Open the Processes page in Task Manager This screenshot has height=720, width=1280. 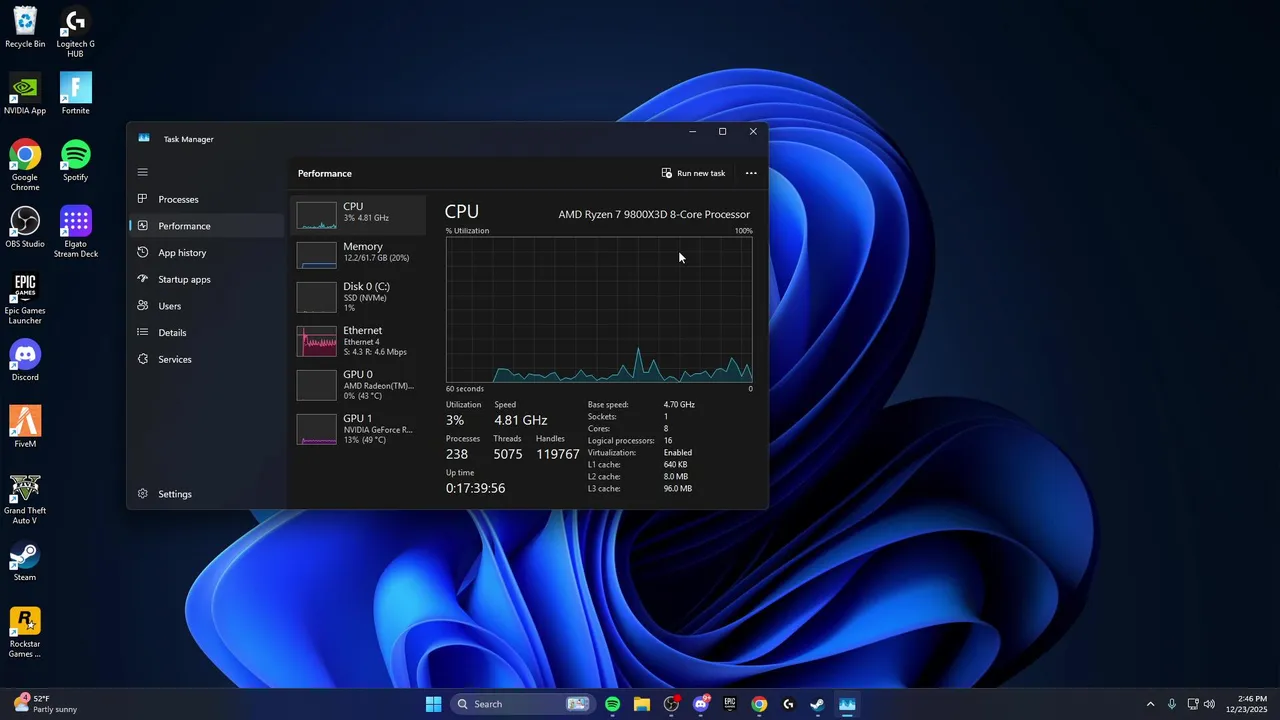[207, 199]
